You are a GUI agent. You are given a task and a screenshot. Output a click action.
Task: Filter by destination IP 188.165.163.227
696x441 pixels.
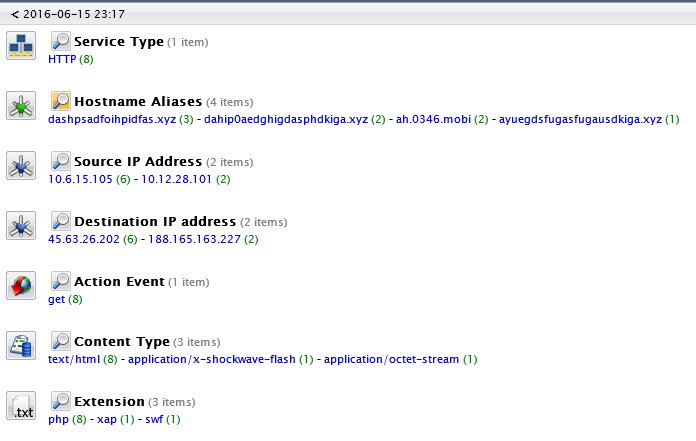194,239
